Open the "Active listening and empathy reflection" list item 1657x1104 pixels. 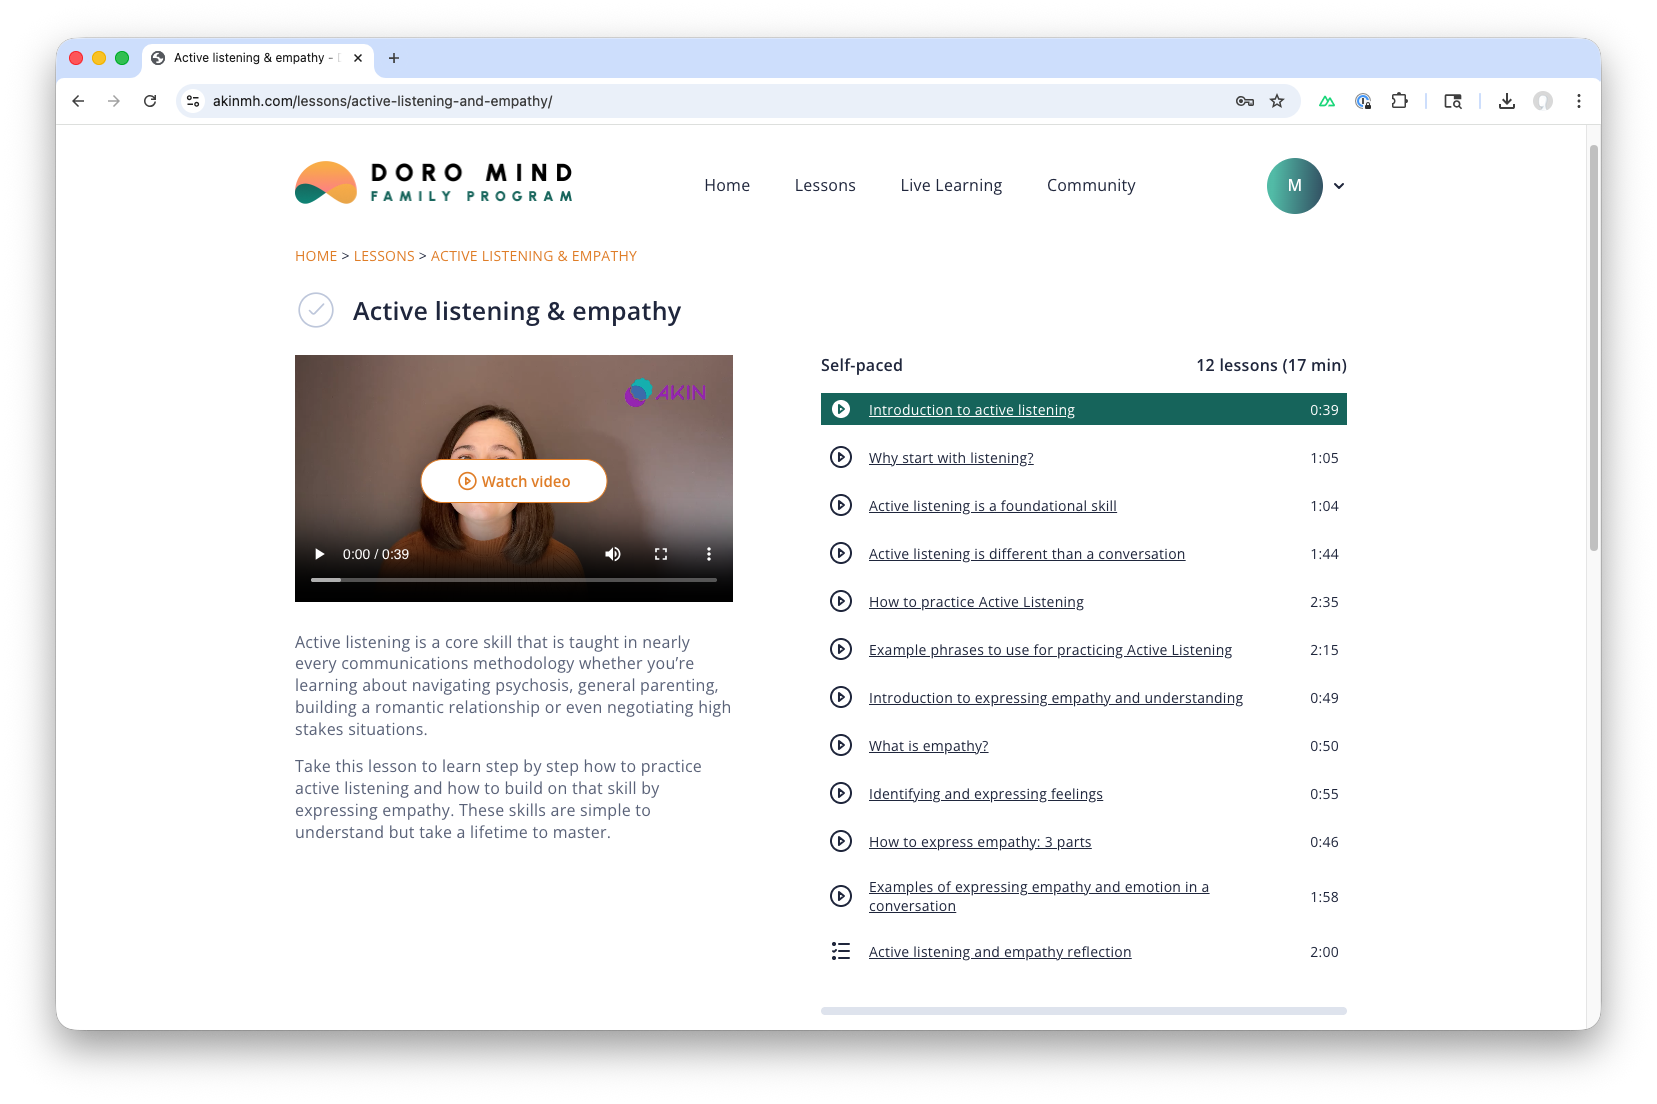[x=999, y=951]
